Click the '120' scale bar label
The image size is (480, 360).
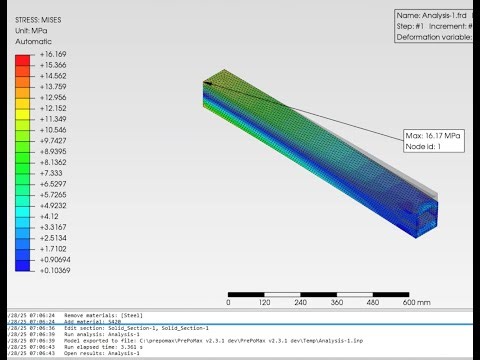tap(264, 302)
